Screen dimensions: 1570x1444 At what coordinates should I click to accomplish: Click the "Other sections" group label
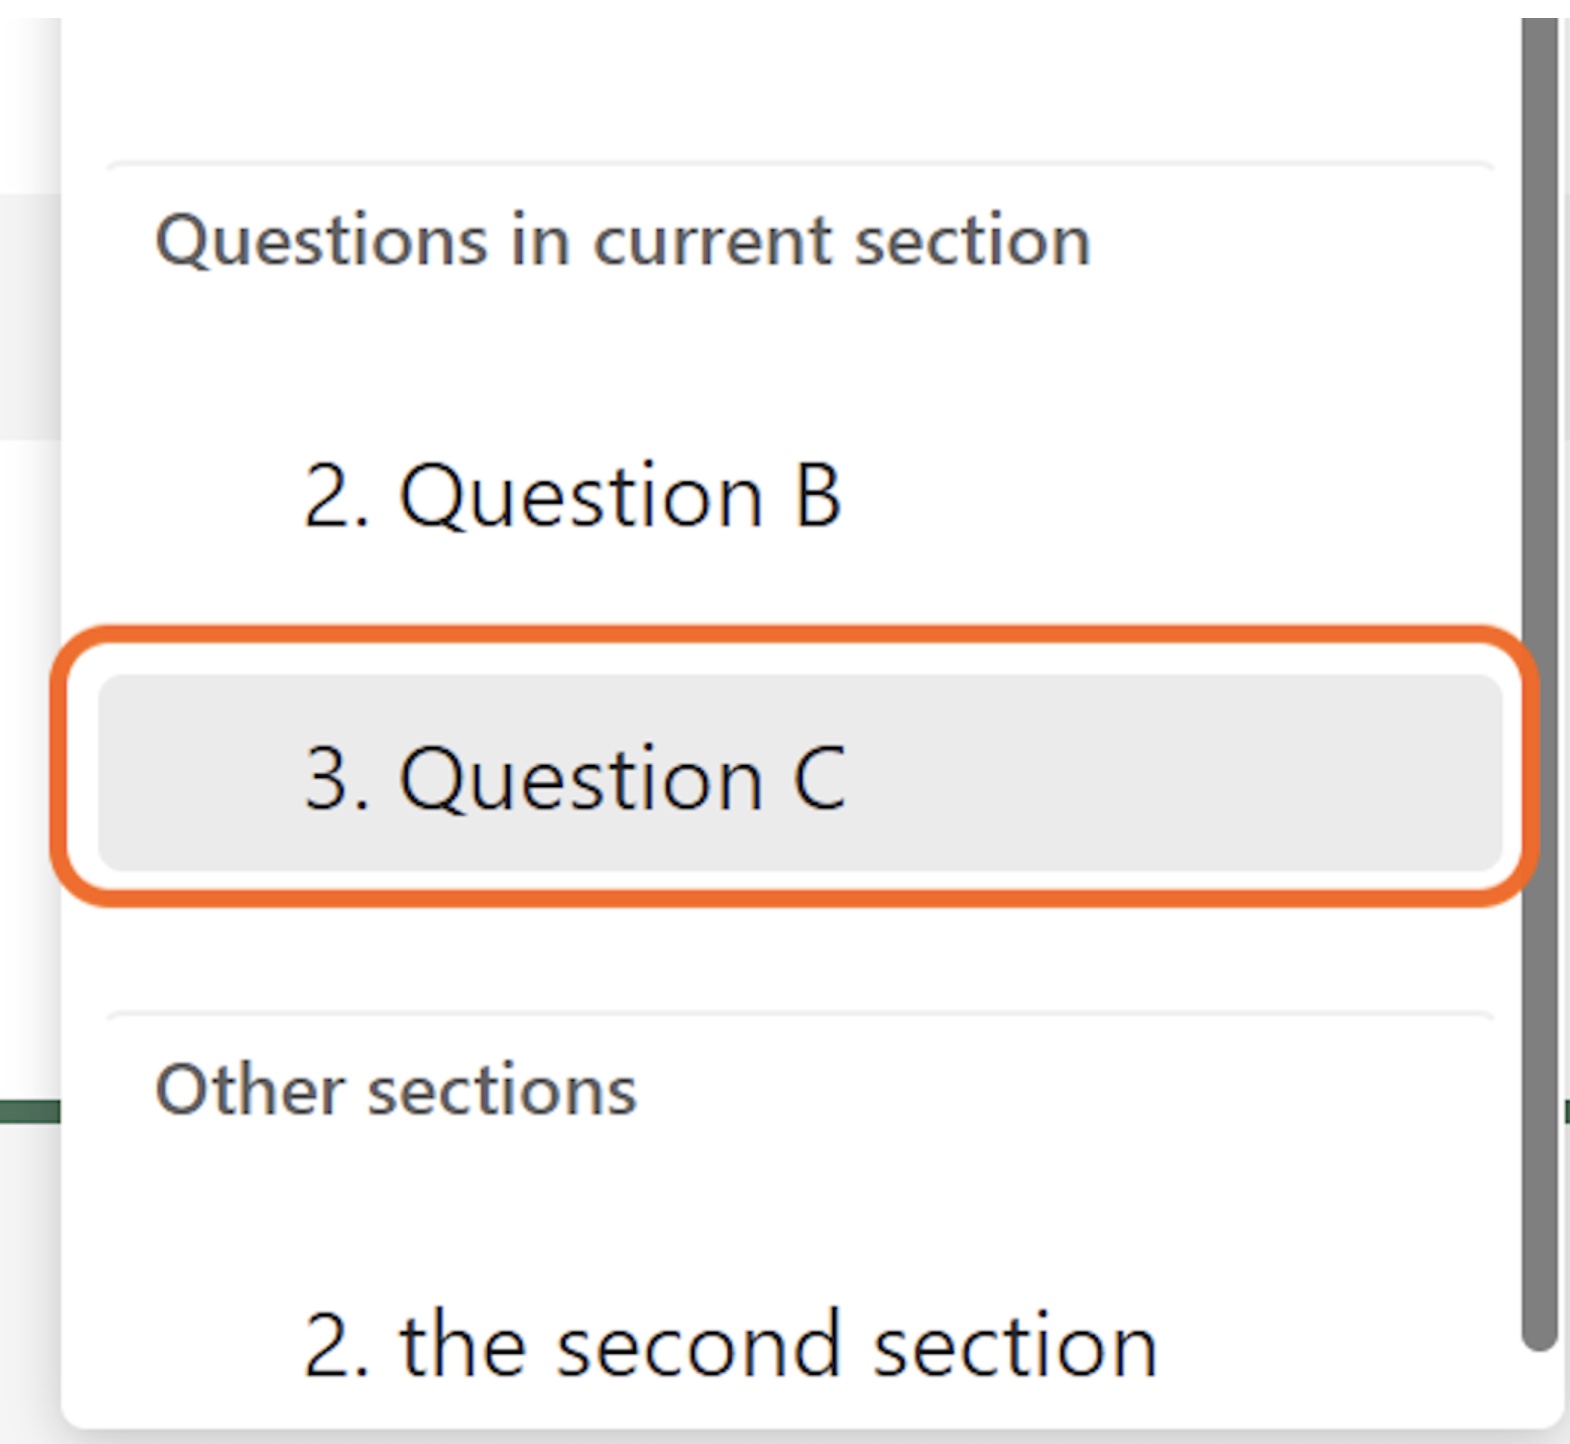(x=396, y=1090)
